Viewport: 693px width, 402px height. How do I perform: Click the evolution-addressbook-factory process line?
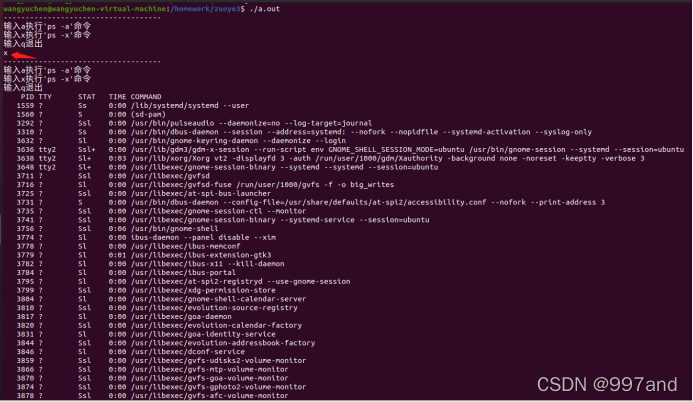[x=166, y=343]
